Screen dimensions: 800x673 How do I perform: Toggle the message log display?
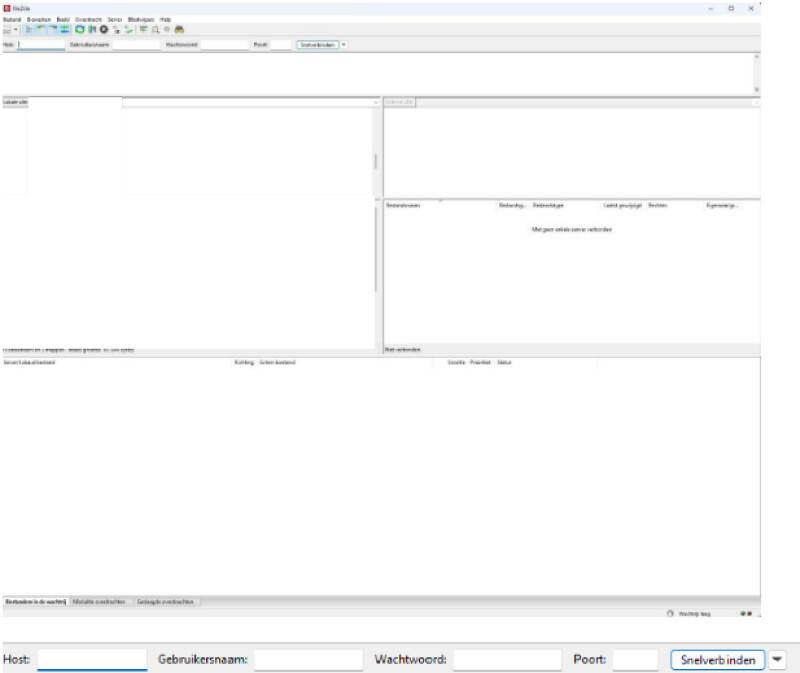[x=29, y=30]
